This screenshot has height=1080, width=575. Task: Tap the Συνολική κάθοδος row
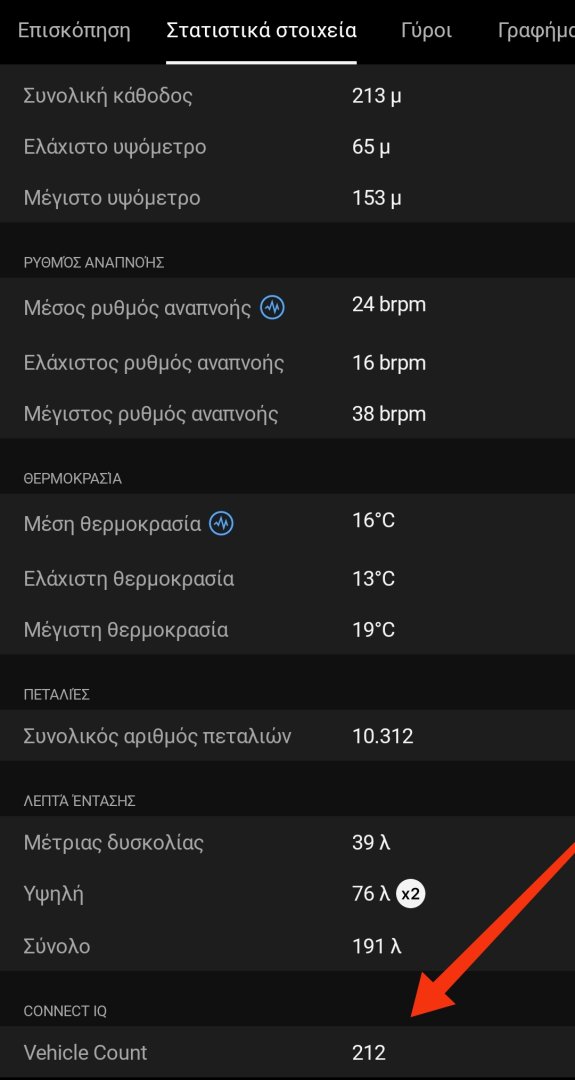pos(287,95)
